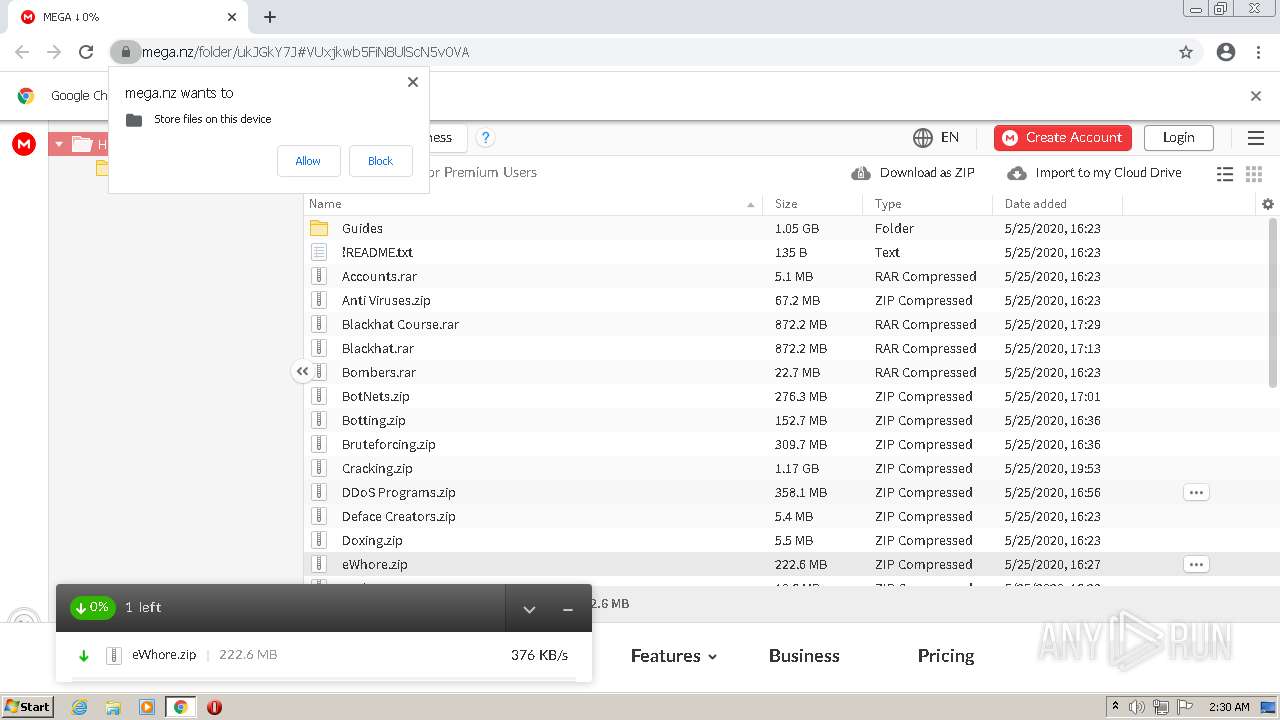Open options dots for eWhore.zip

coord(1196,564)
